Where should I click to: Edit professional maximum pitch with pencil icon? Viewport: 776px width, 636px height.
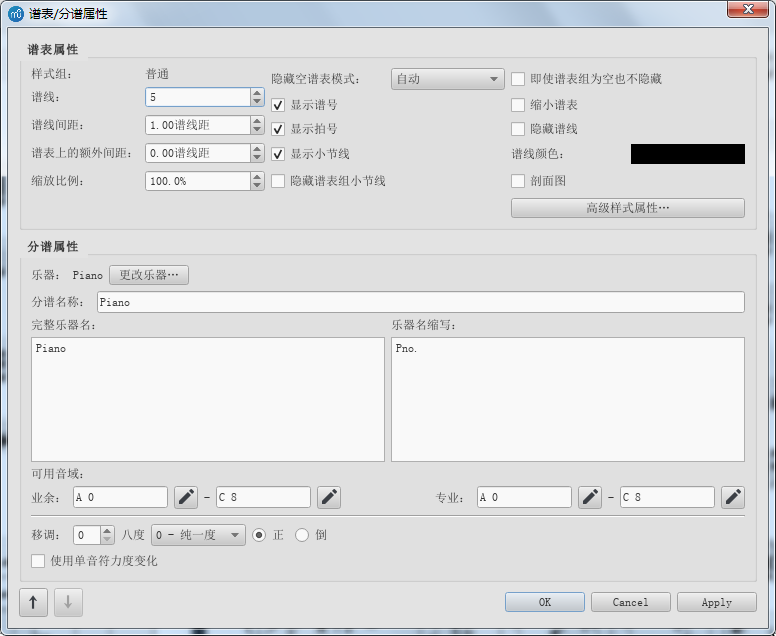pos(733,497)
